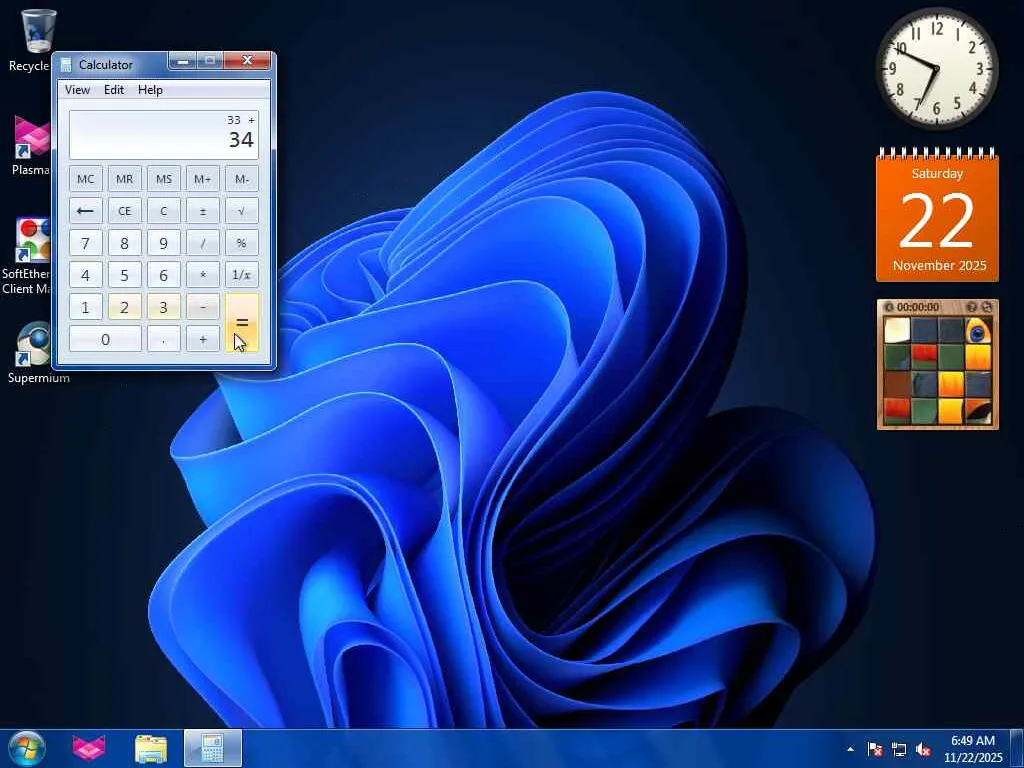1024x768 pixels.
Task: Open Windows Explorer from the taskbar
Action: pyautogui.click(x=151, y=748)
